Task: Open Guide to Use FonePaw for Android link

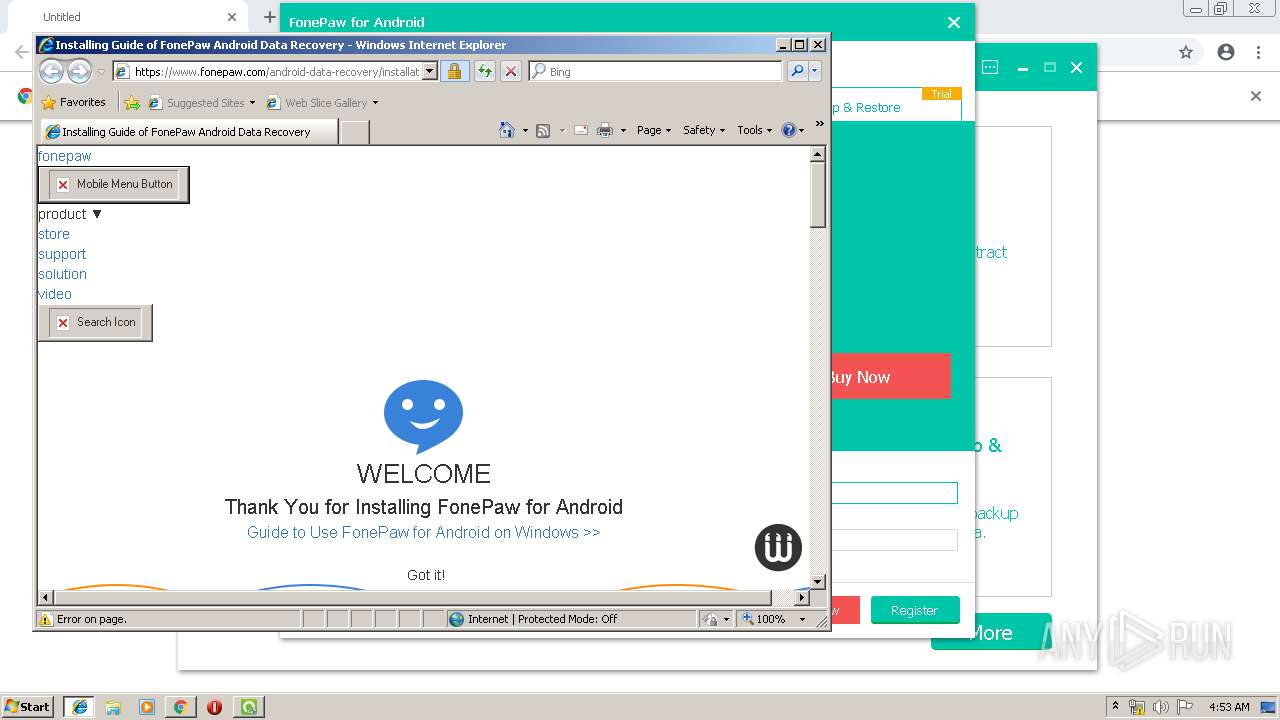Action: click(423, 532)
